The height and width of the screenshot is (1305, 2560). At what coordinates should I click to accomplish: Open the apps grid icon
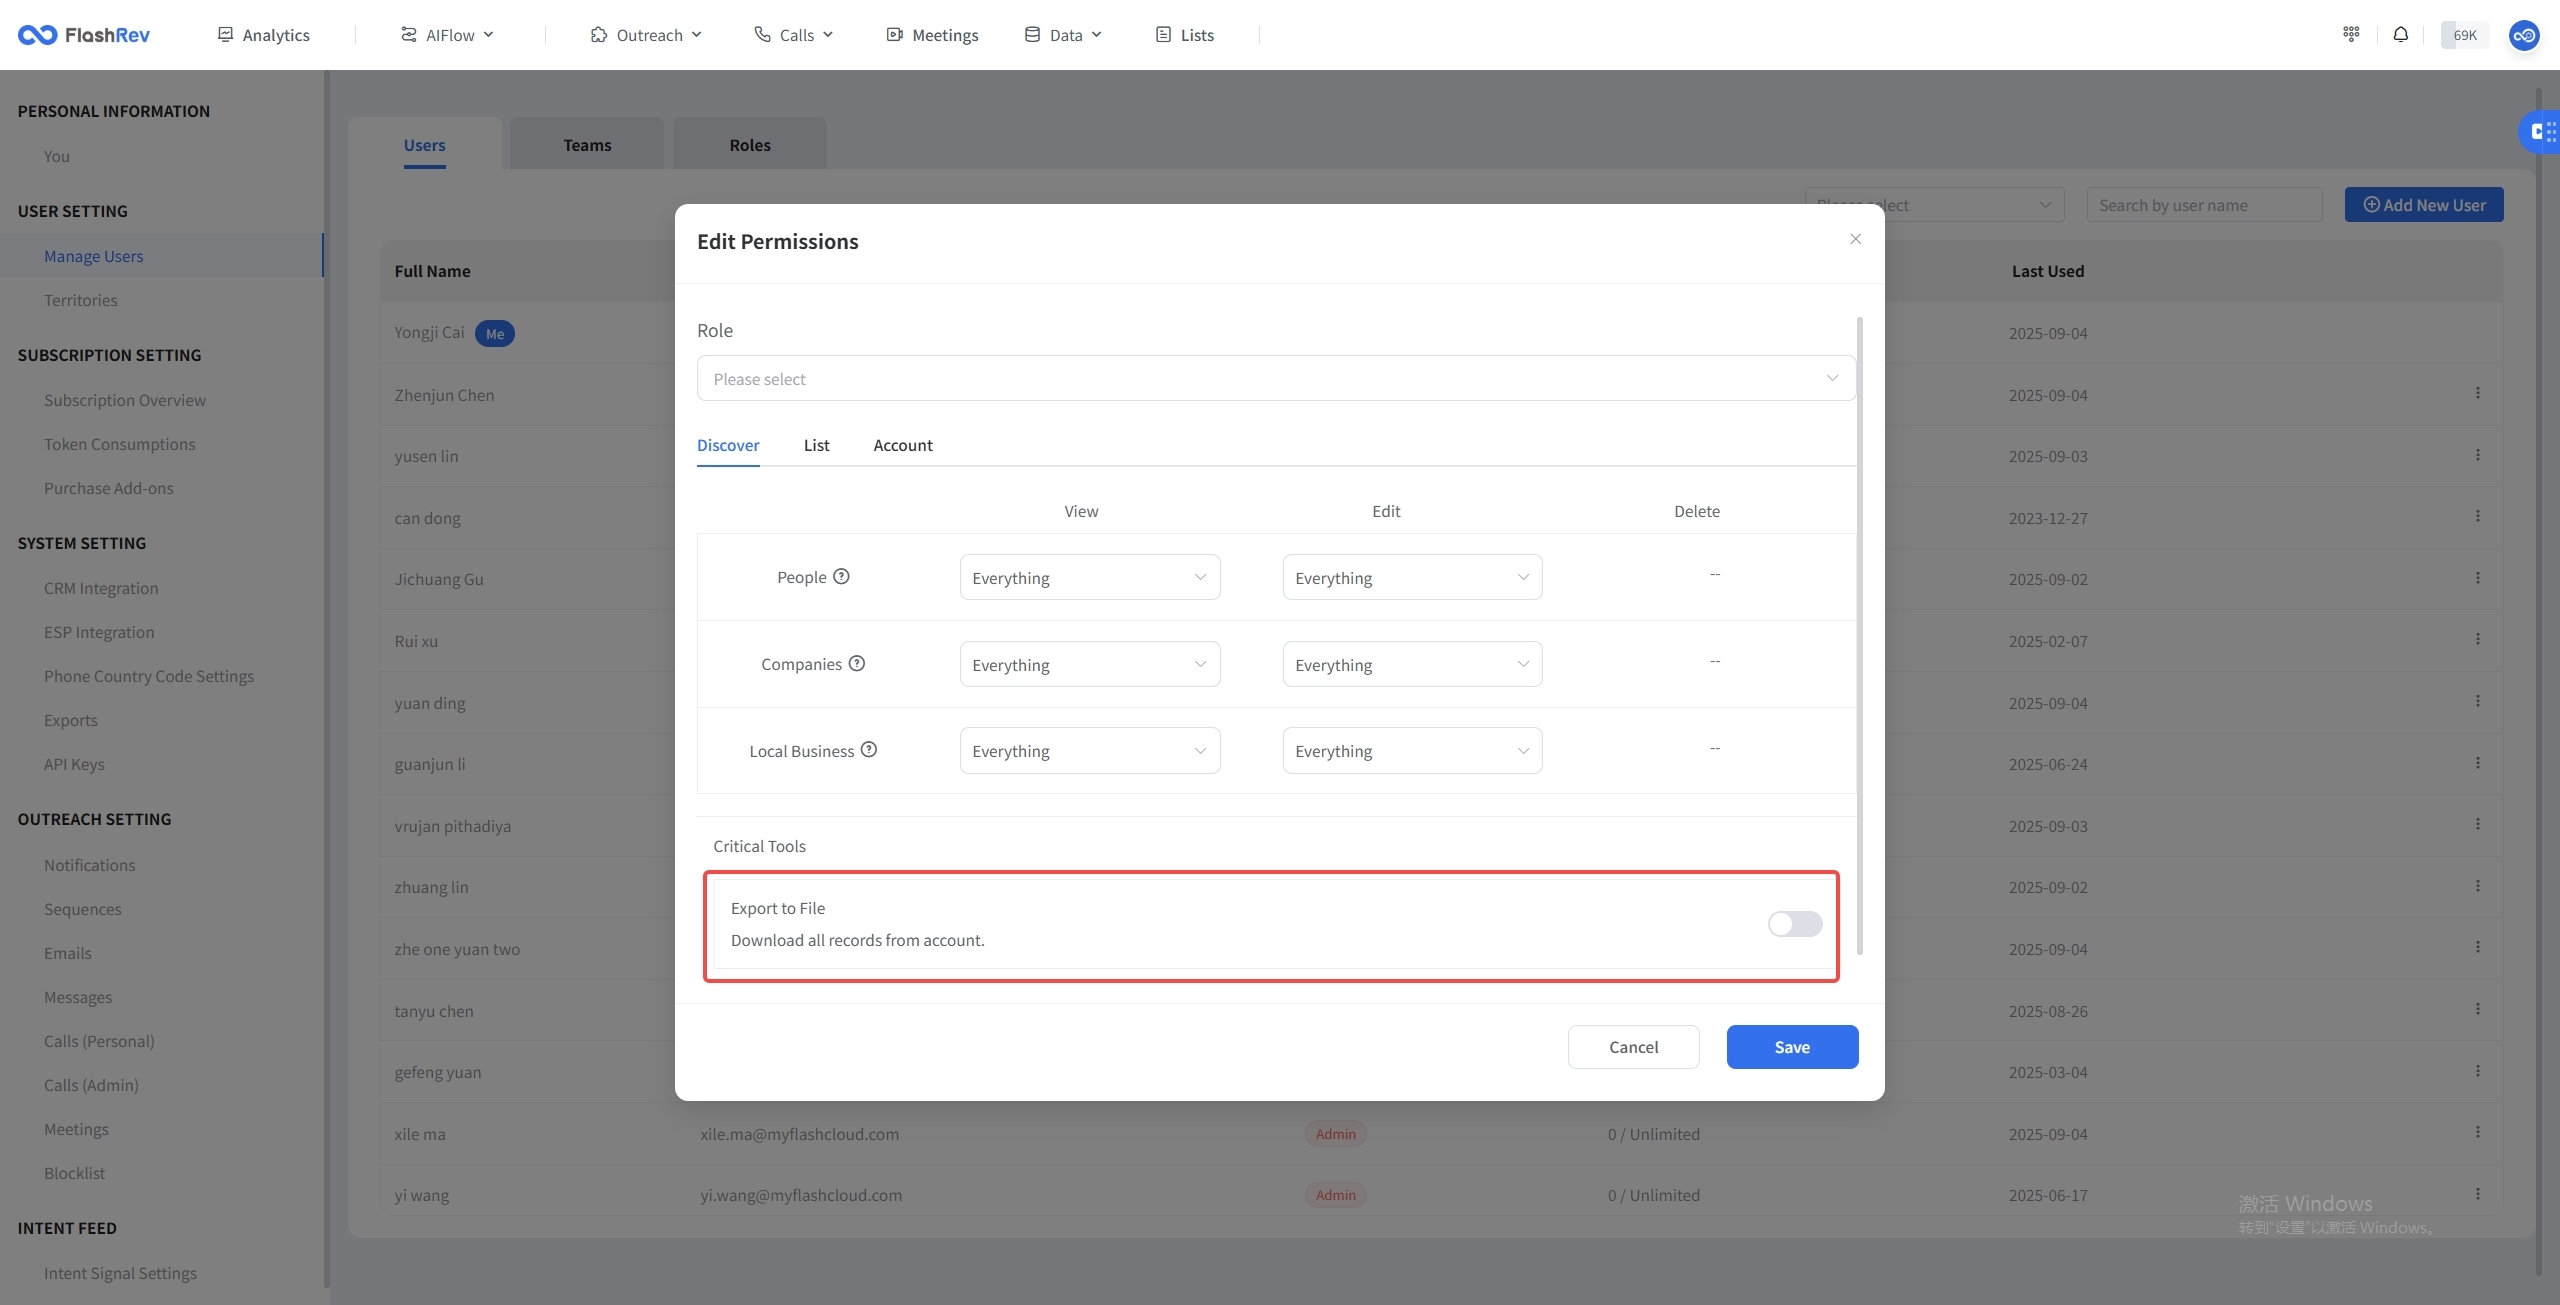click(x=2351, y=34)
